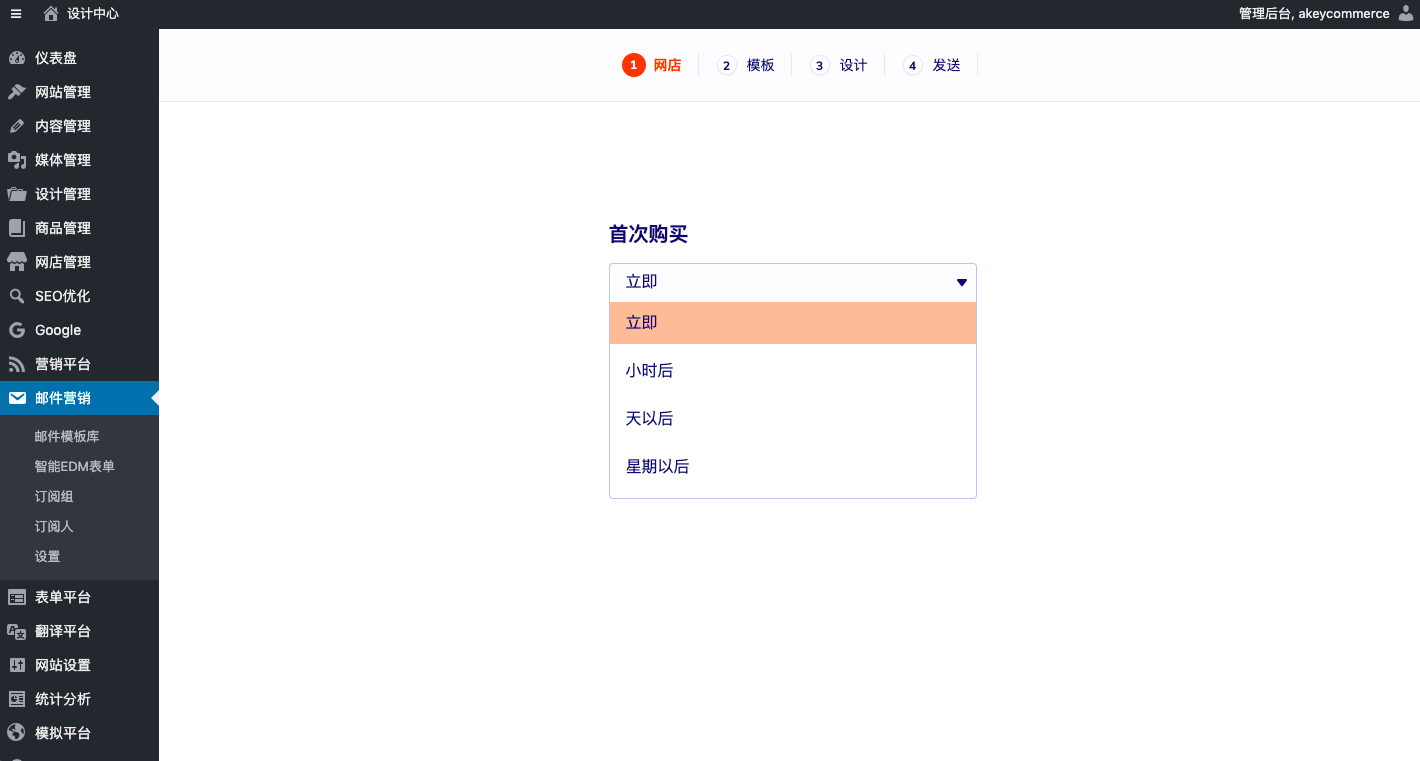Viewport: 1420px width, 761px height.
Task: Open the 设计中心 link
Action: [x=93, y=14]
